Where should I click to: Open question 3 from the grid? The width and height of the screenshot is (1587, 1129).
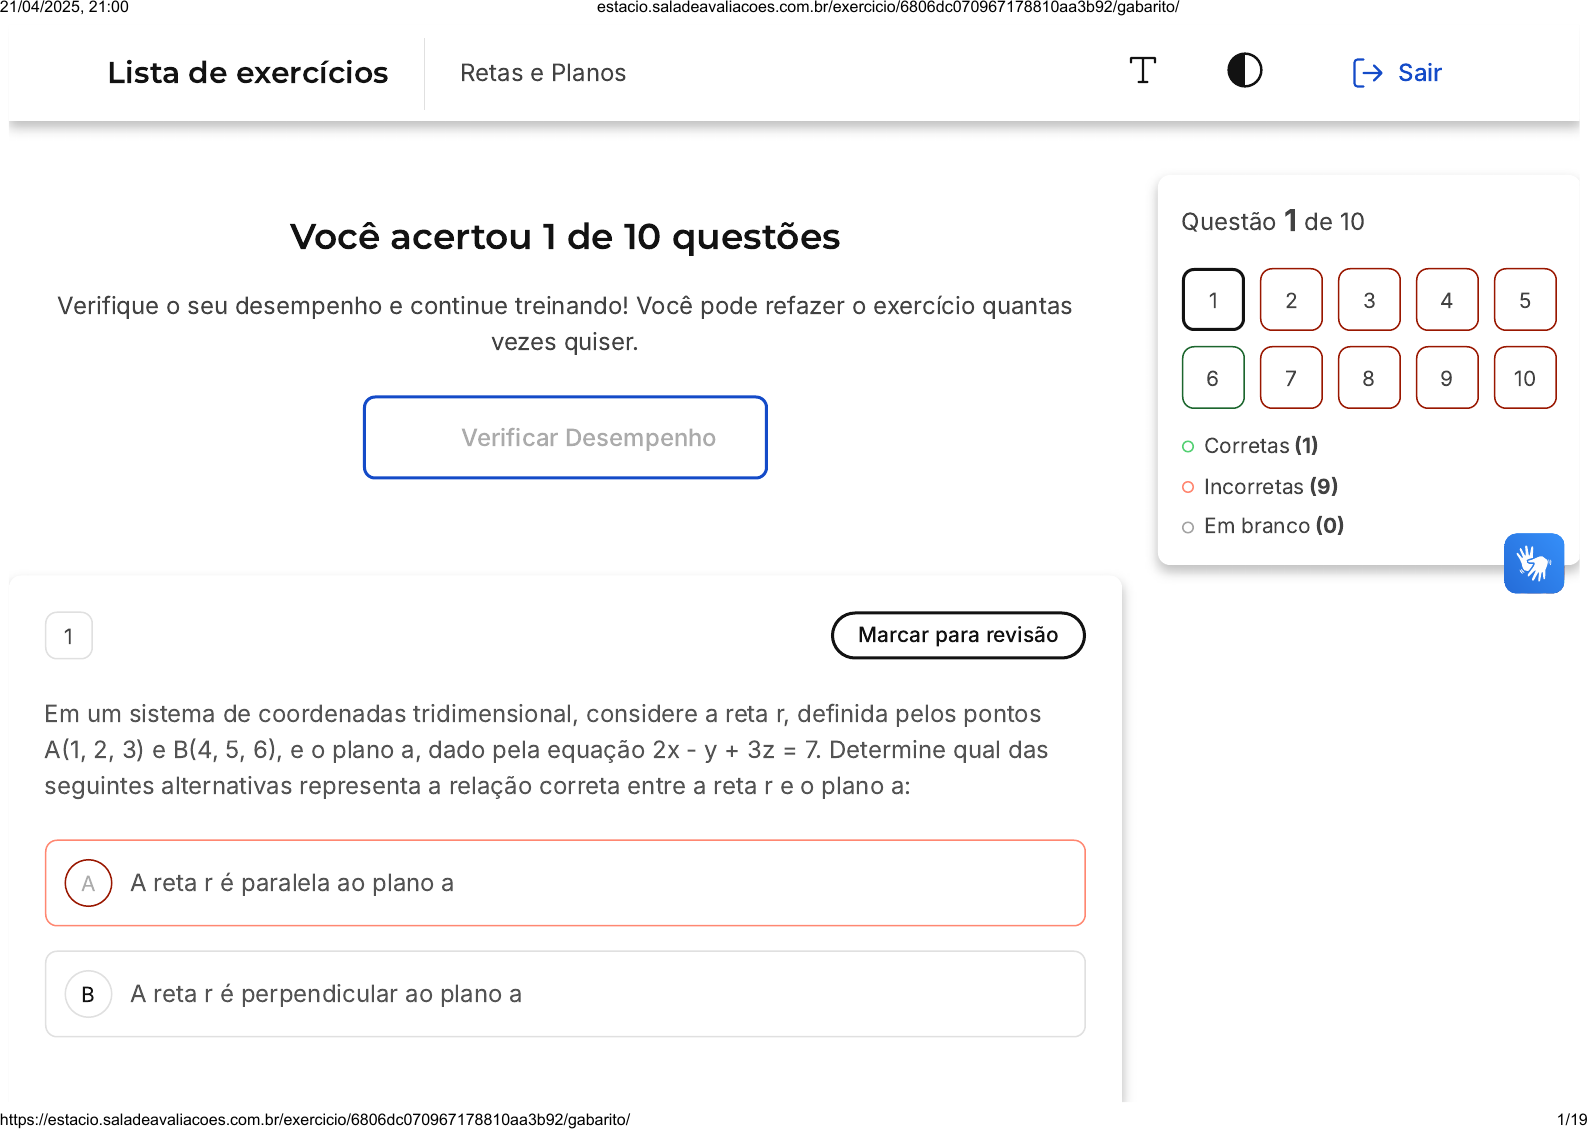[1369, 300]
